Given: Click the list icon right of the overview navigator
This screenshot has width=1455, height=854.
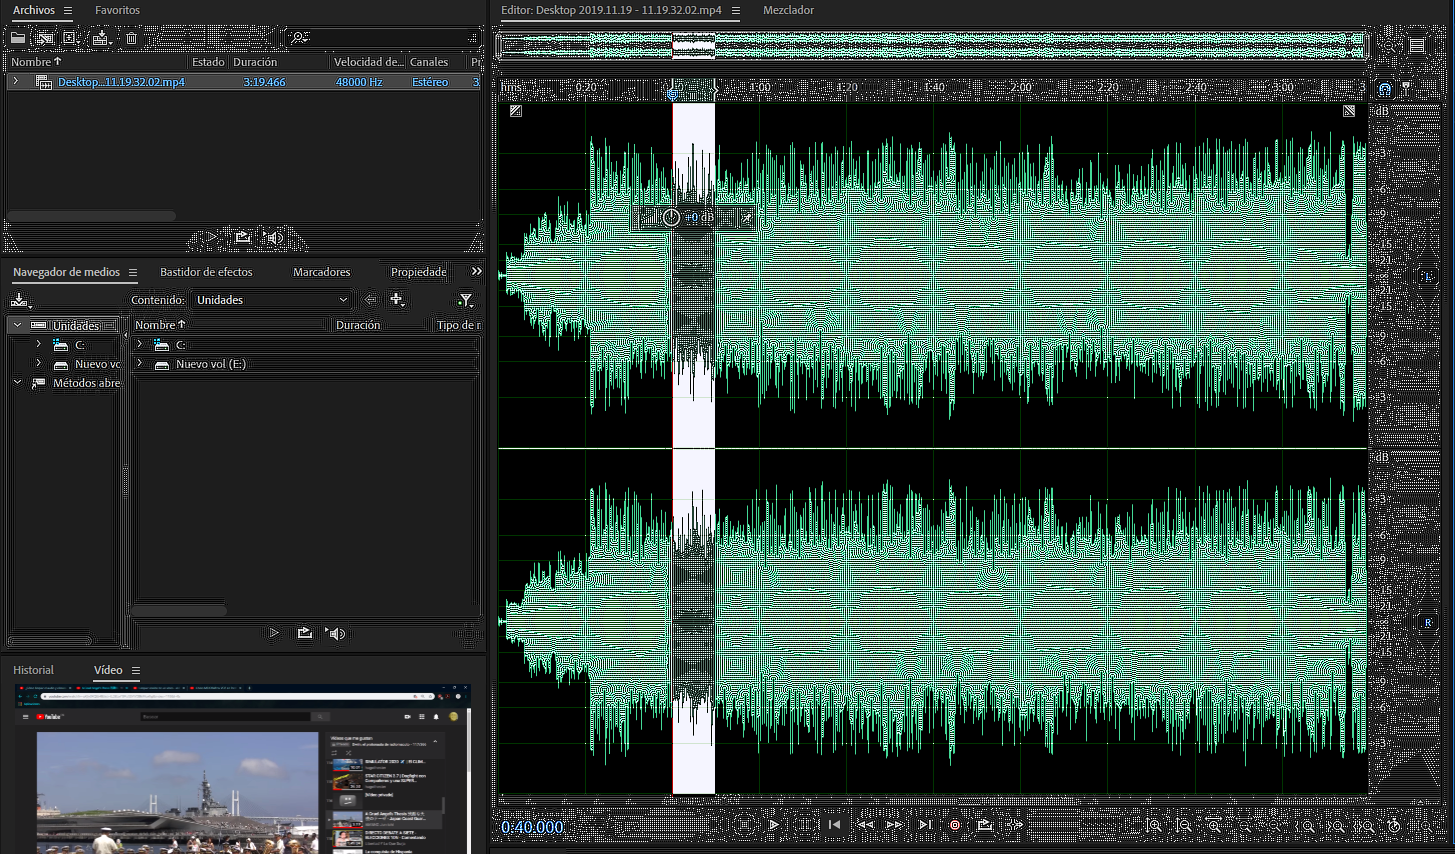Looking at the screenshot, I should click(1417, 45).
